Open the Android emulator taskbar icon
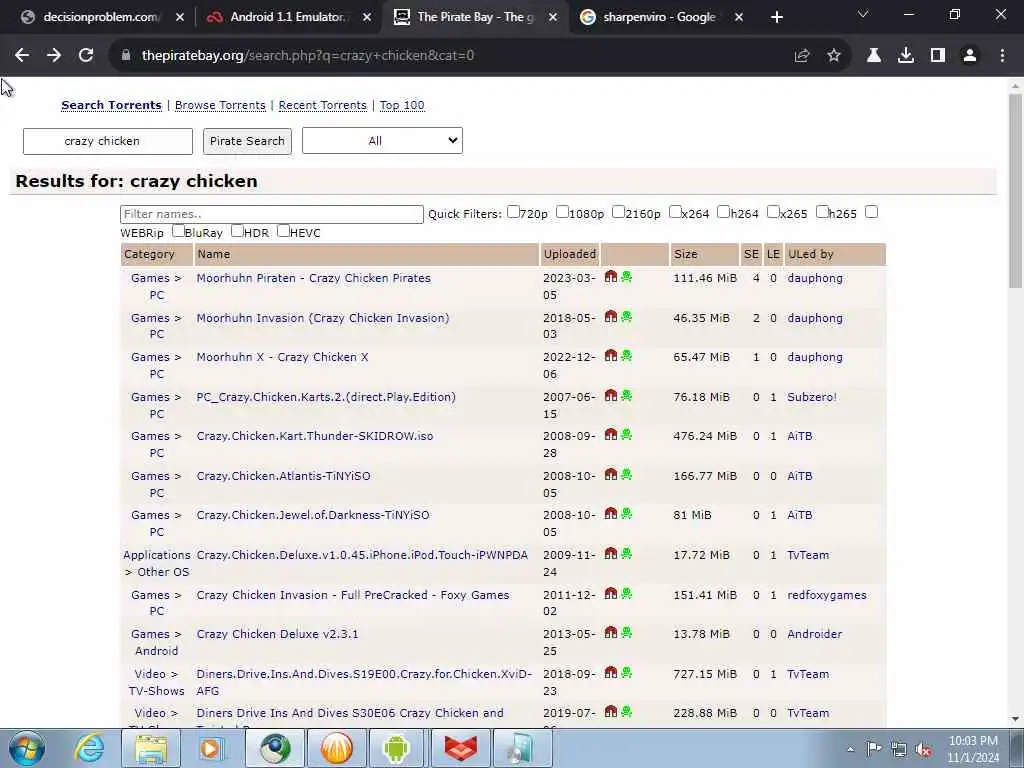Viewport: 1024px width, 768px height. point(396,748)
